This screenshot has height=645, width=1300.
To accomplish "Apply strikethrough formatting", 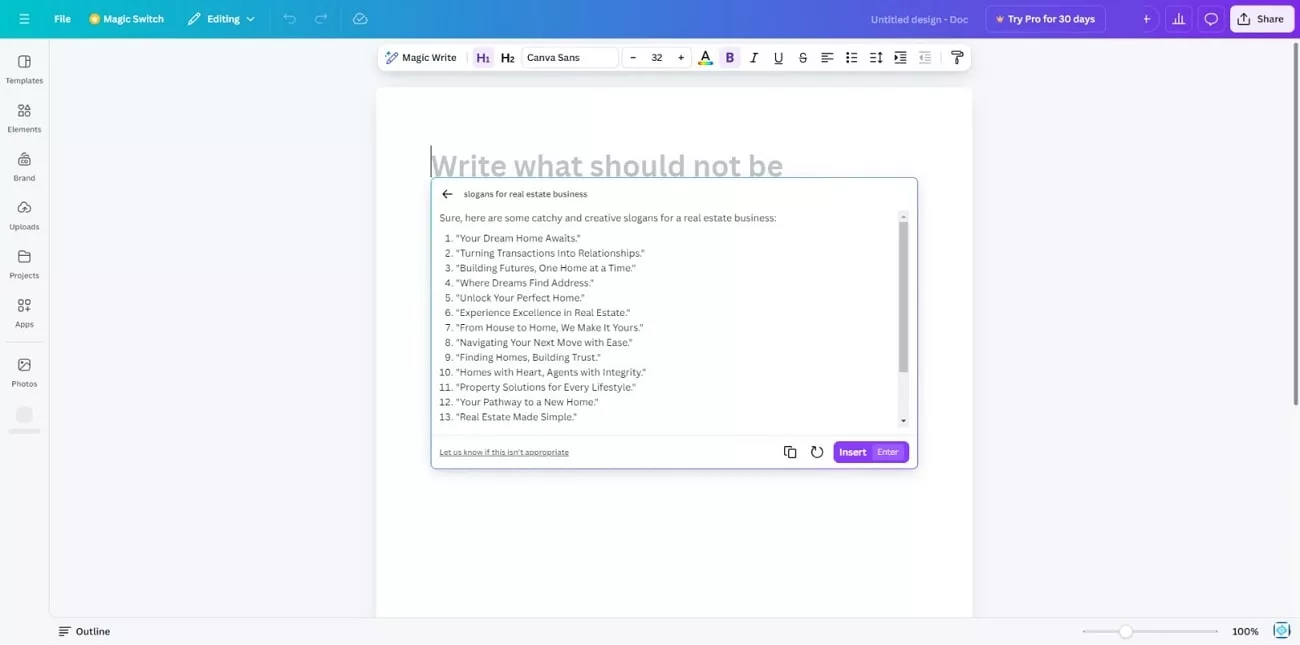I will 802,57.
